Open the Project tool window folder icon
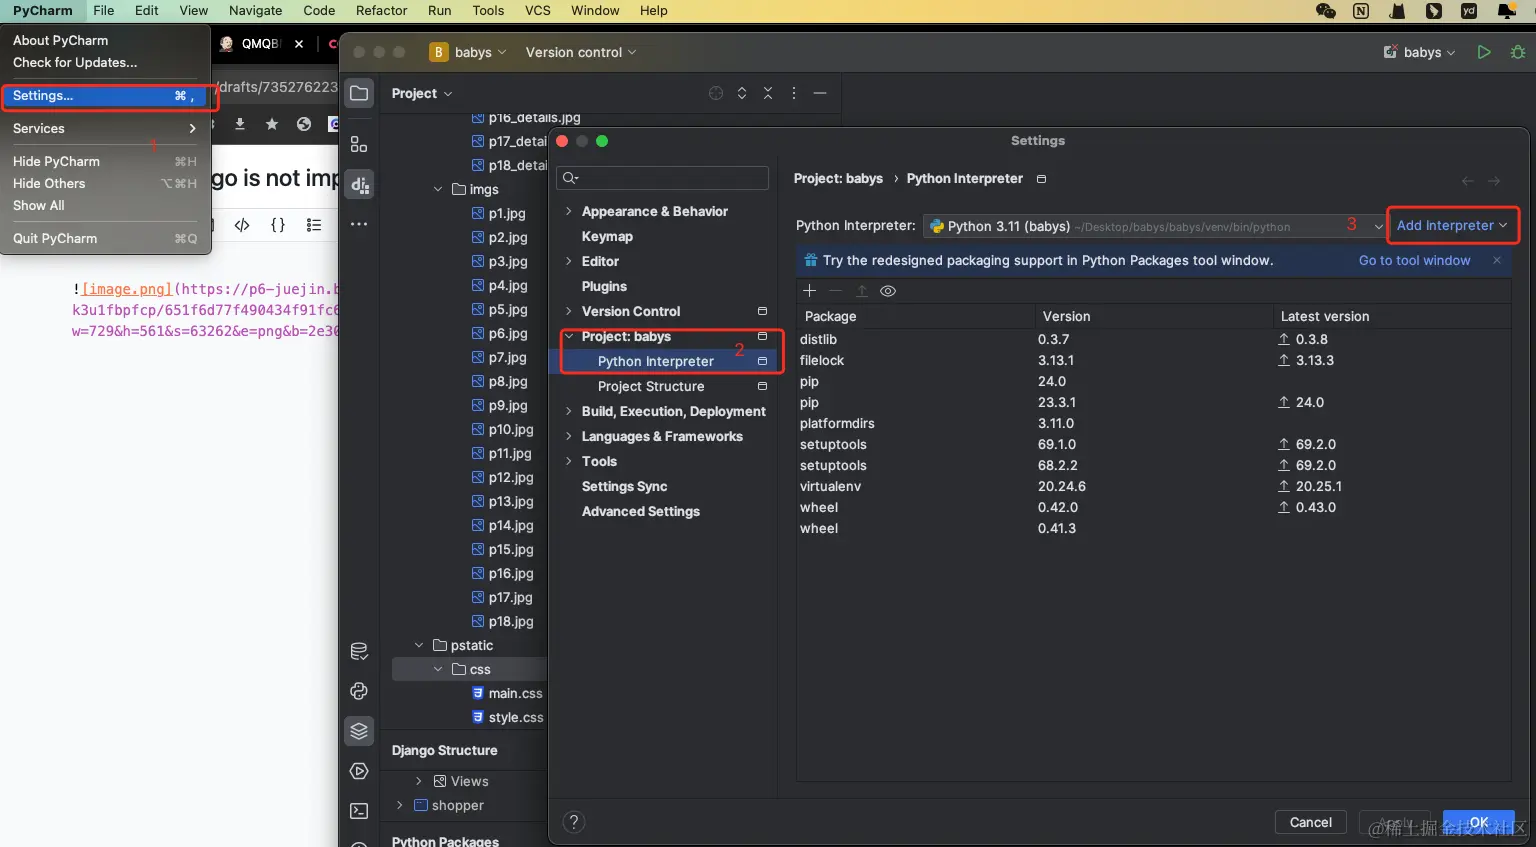This screenshot has height=847, width=1536. [x=359, y=94]
